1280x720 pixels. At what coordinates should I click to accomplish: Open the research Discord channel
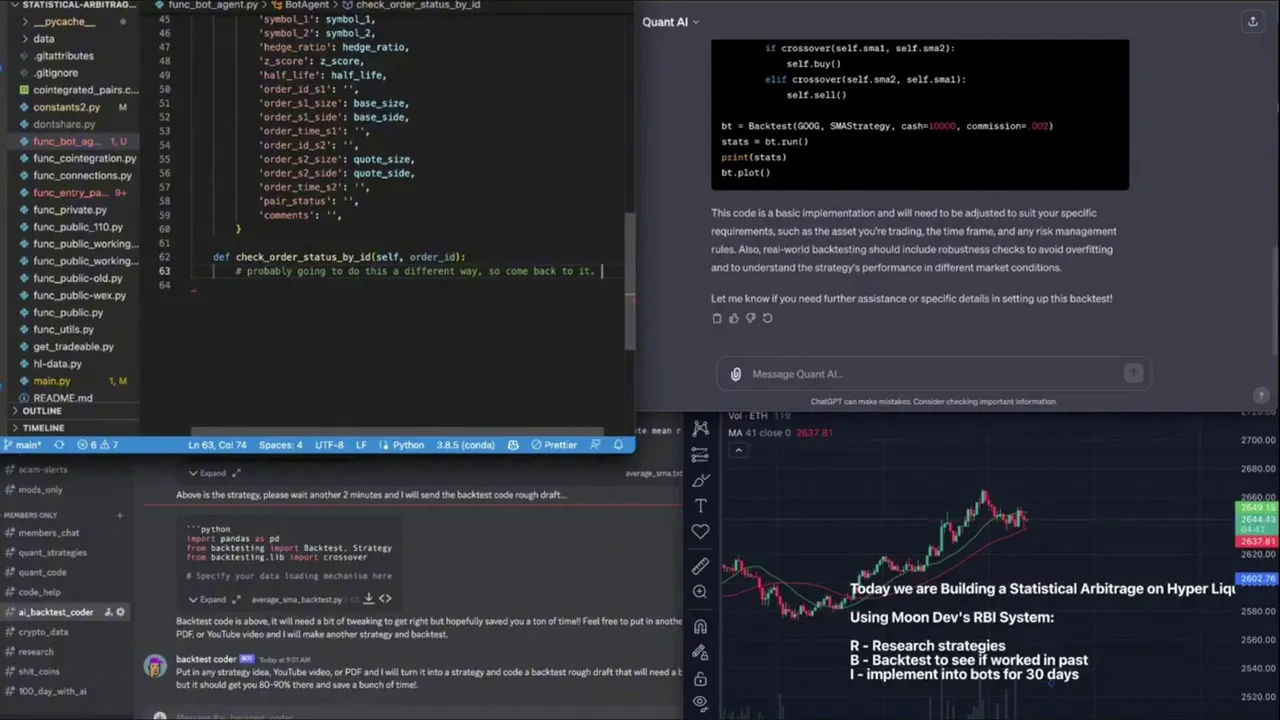click(36, 652)
